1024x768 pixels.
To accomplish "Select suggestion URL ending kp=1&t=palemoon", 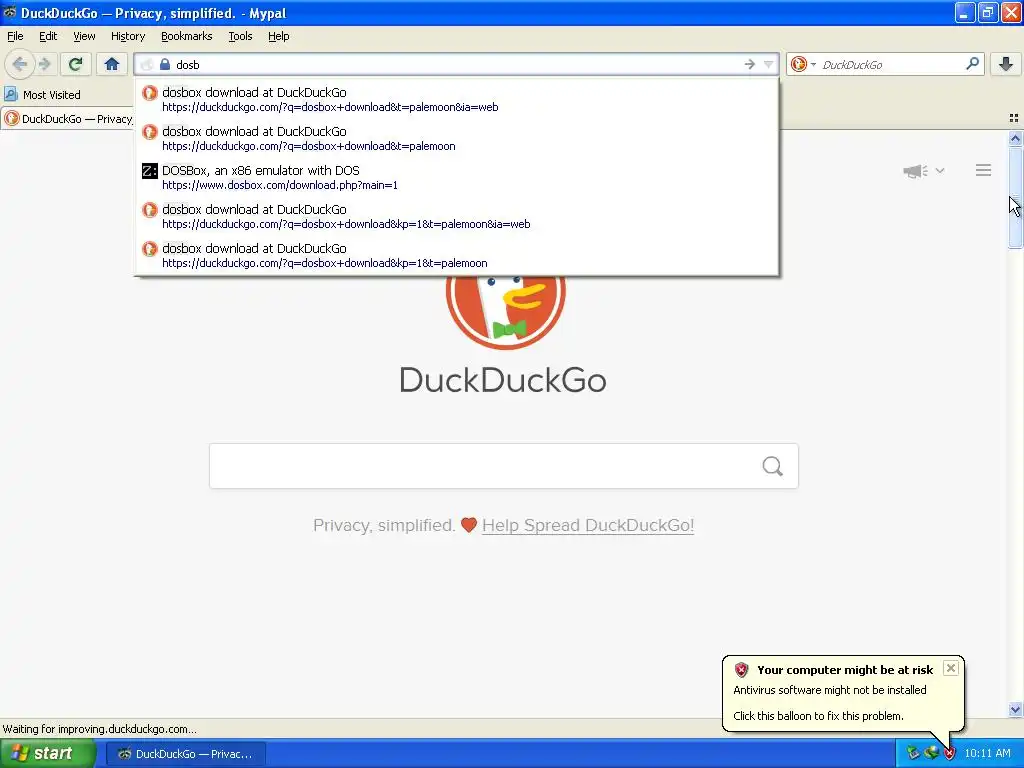I will [x=456, y=256].
